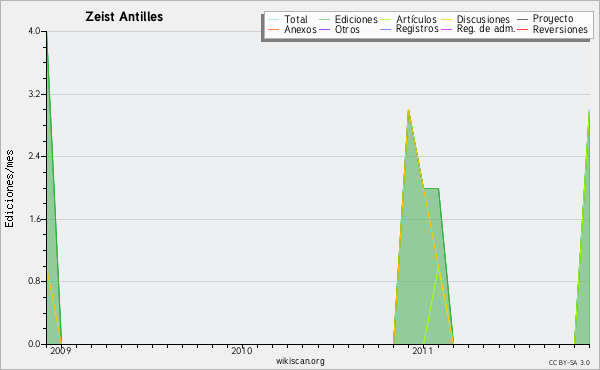Click the 4.0 y-axis value
This screenshot has height=370, width=600.
pyautogui.click(x=34, y=31)
